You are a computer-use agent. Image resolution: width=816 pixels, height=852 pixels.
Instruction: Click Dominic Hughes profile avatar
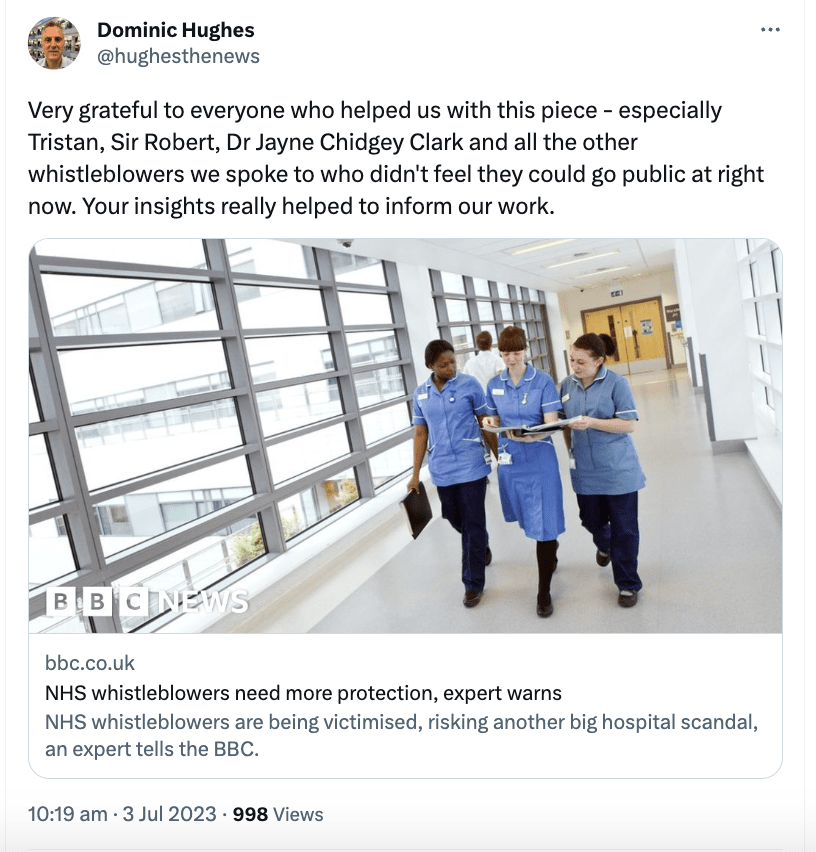coord(54,43)
